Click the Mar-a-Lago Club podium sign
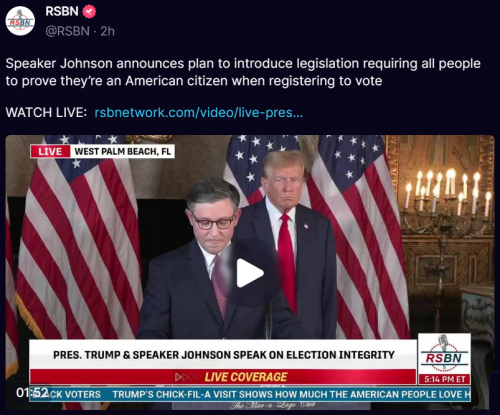The width and height of the screenshot is (500, 415). 273,406
